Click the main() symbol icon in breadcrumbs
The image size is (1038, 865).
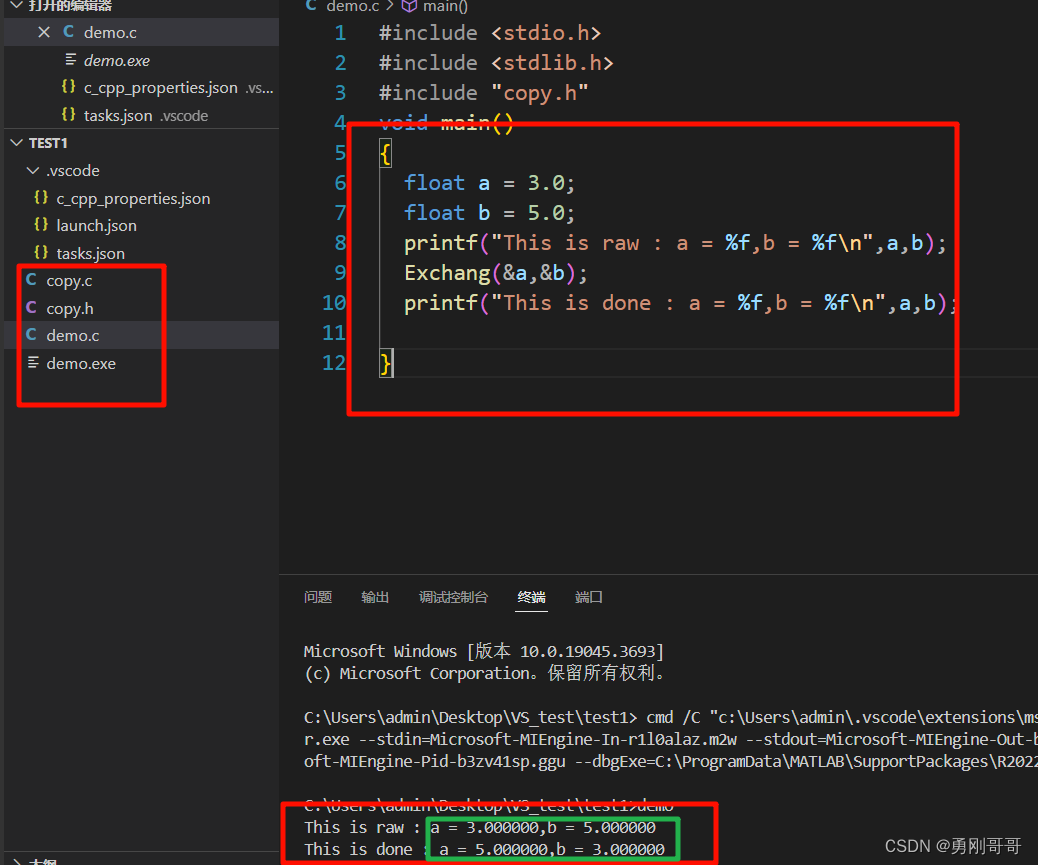(410, 7)
